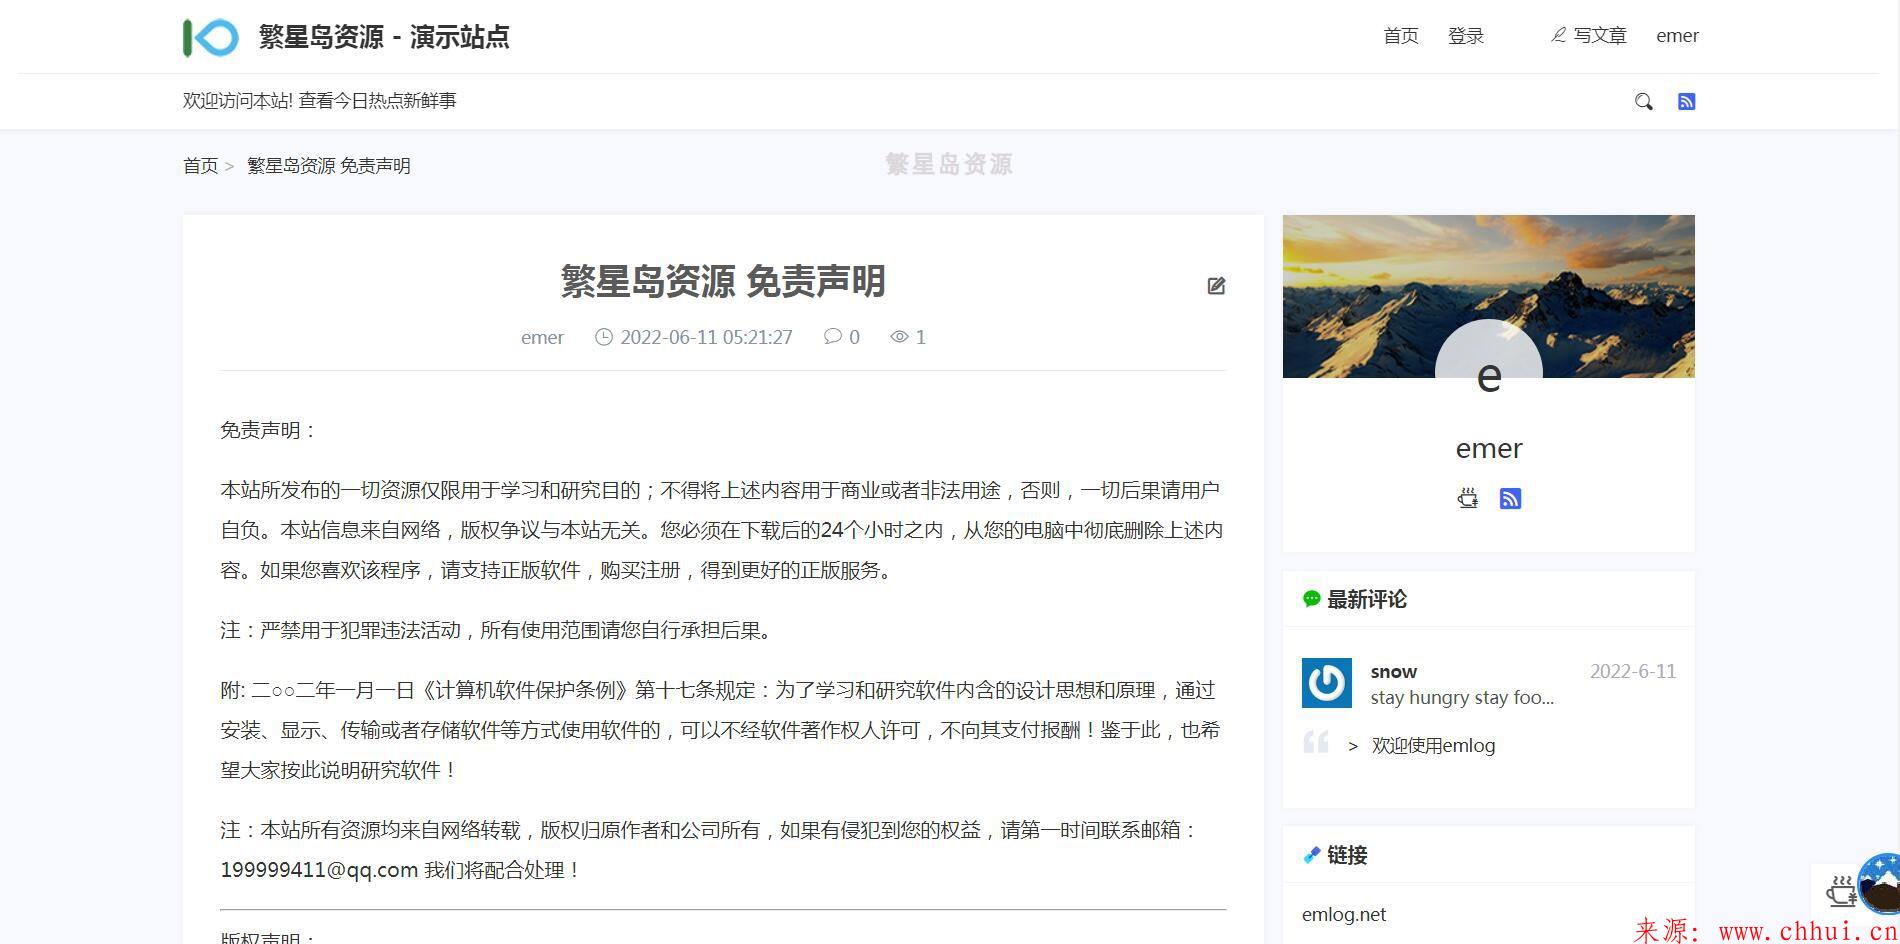Click the post timestamp 2022-06-11 05:21:27
Screen dimensions: 1900x944
[706, 337]
